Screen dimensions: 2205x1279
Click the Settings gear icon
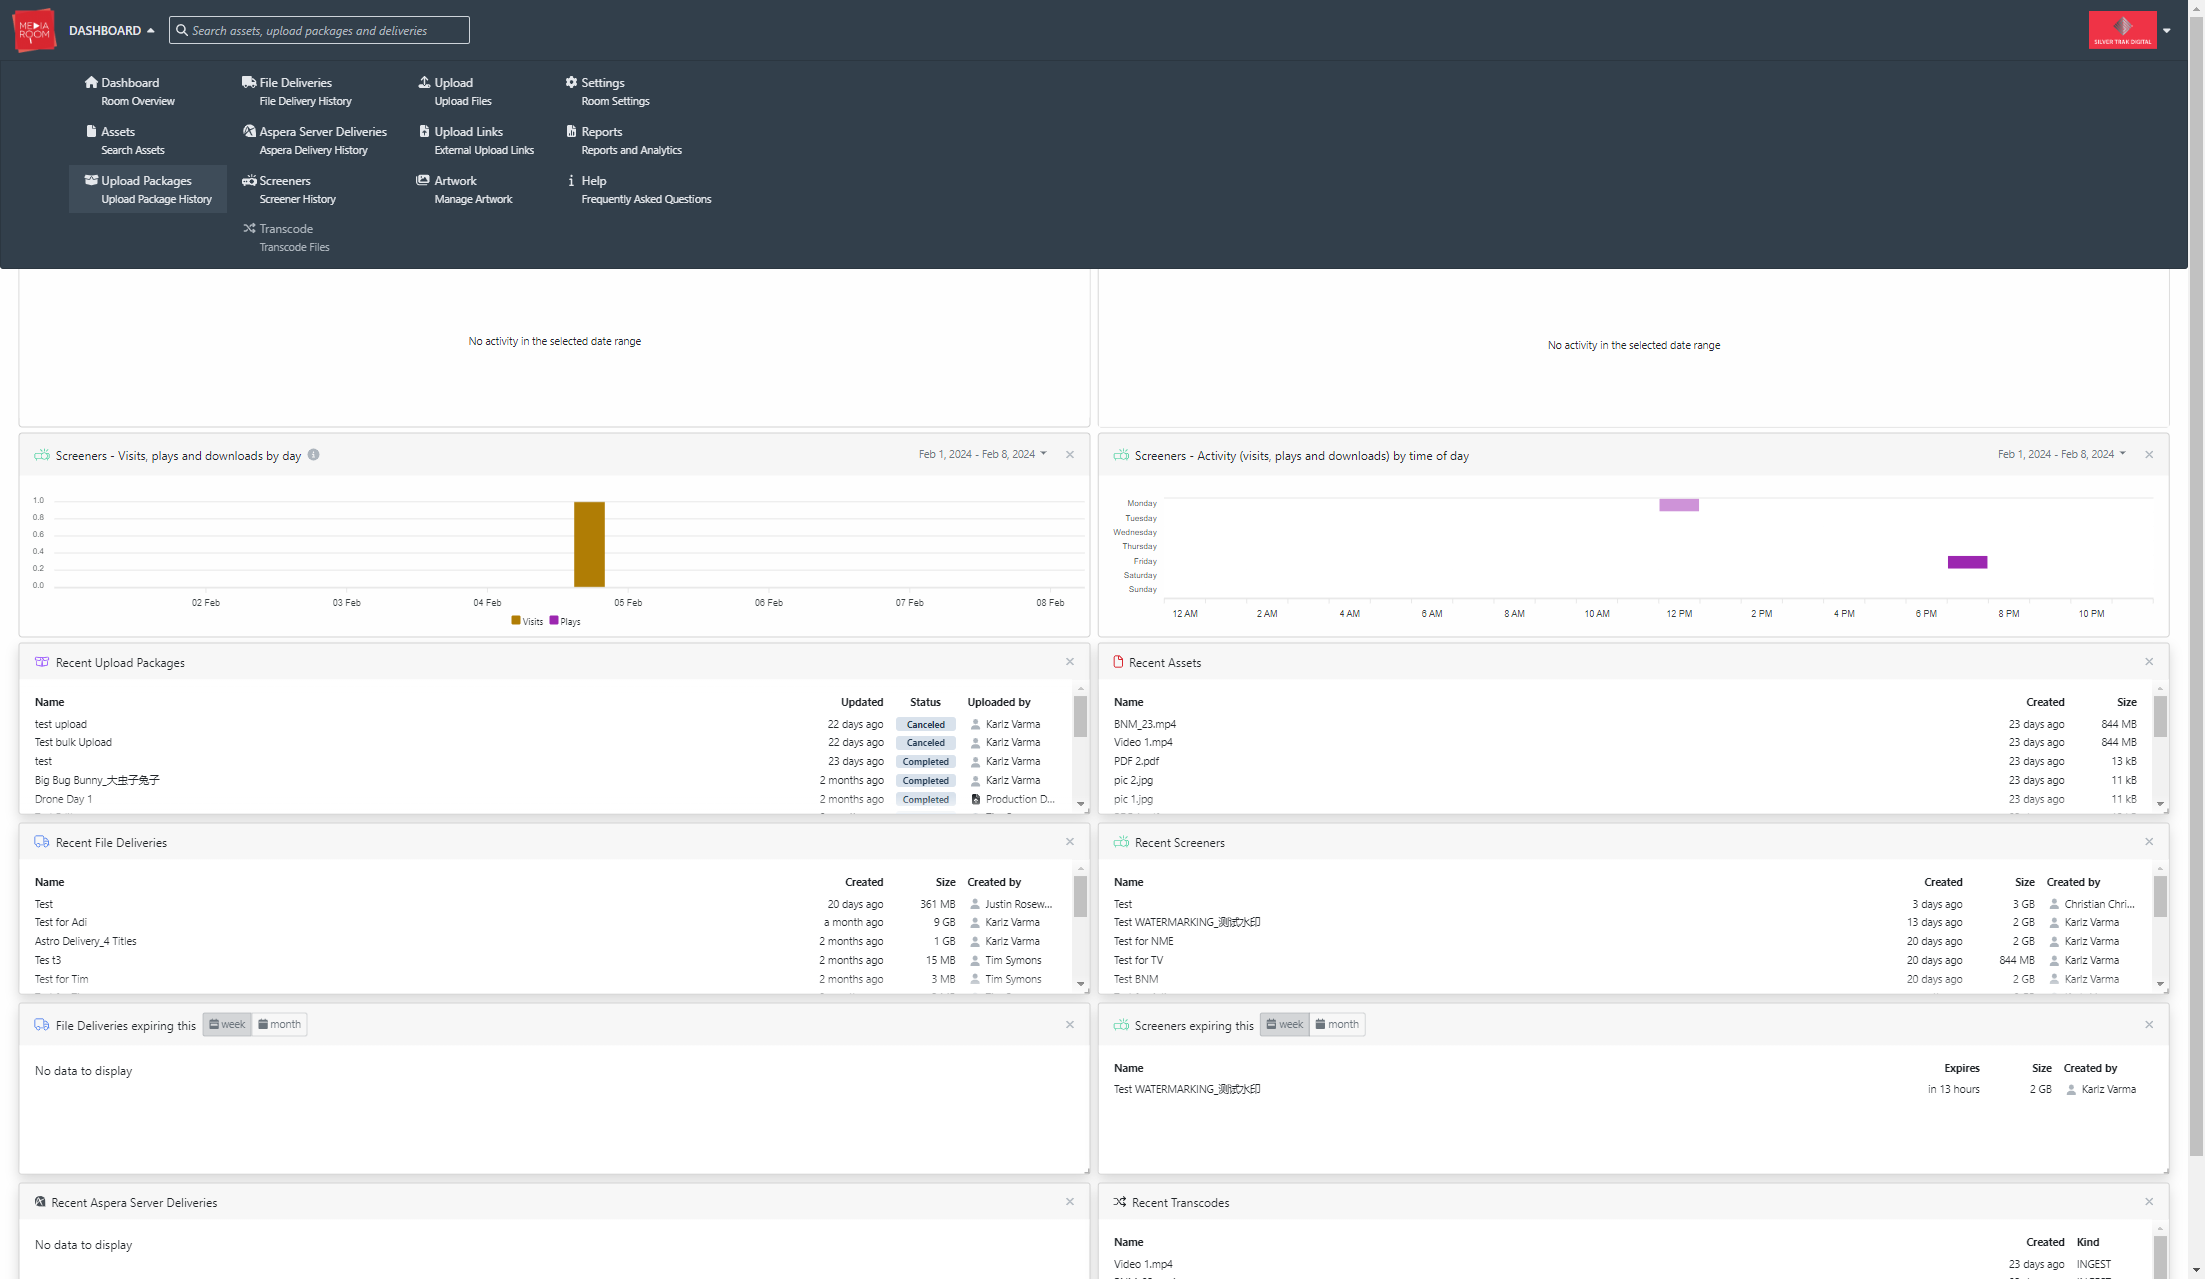(x=571, y=82)
